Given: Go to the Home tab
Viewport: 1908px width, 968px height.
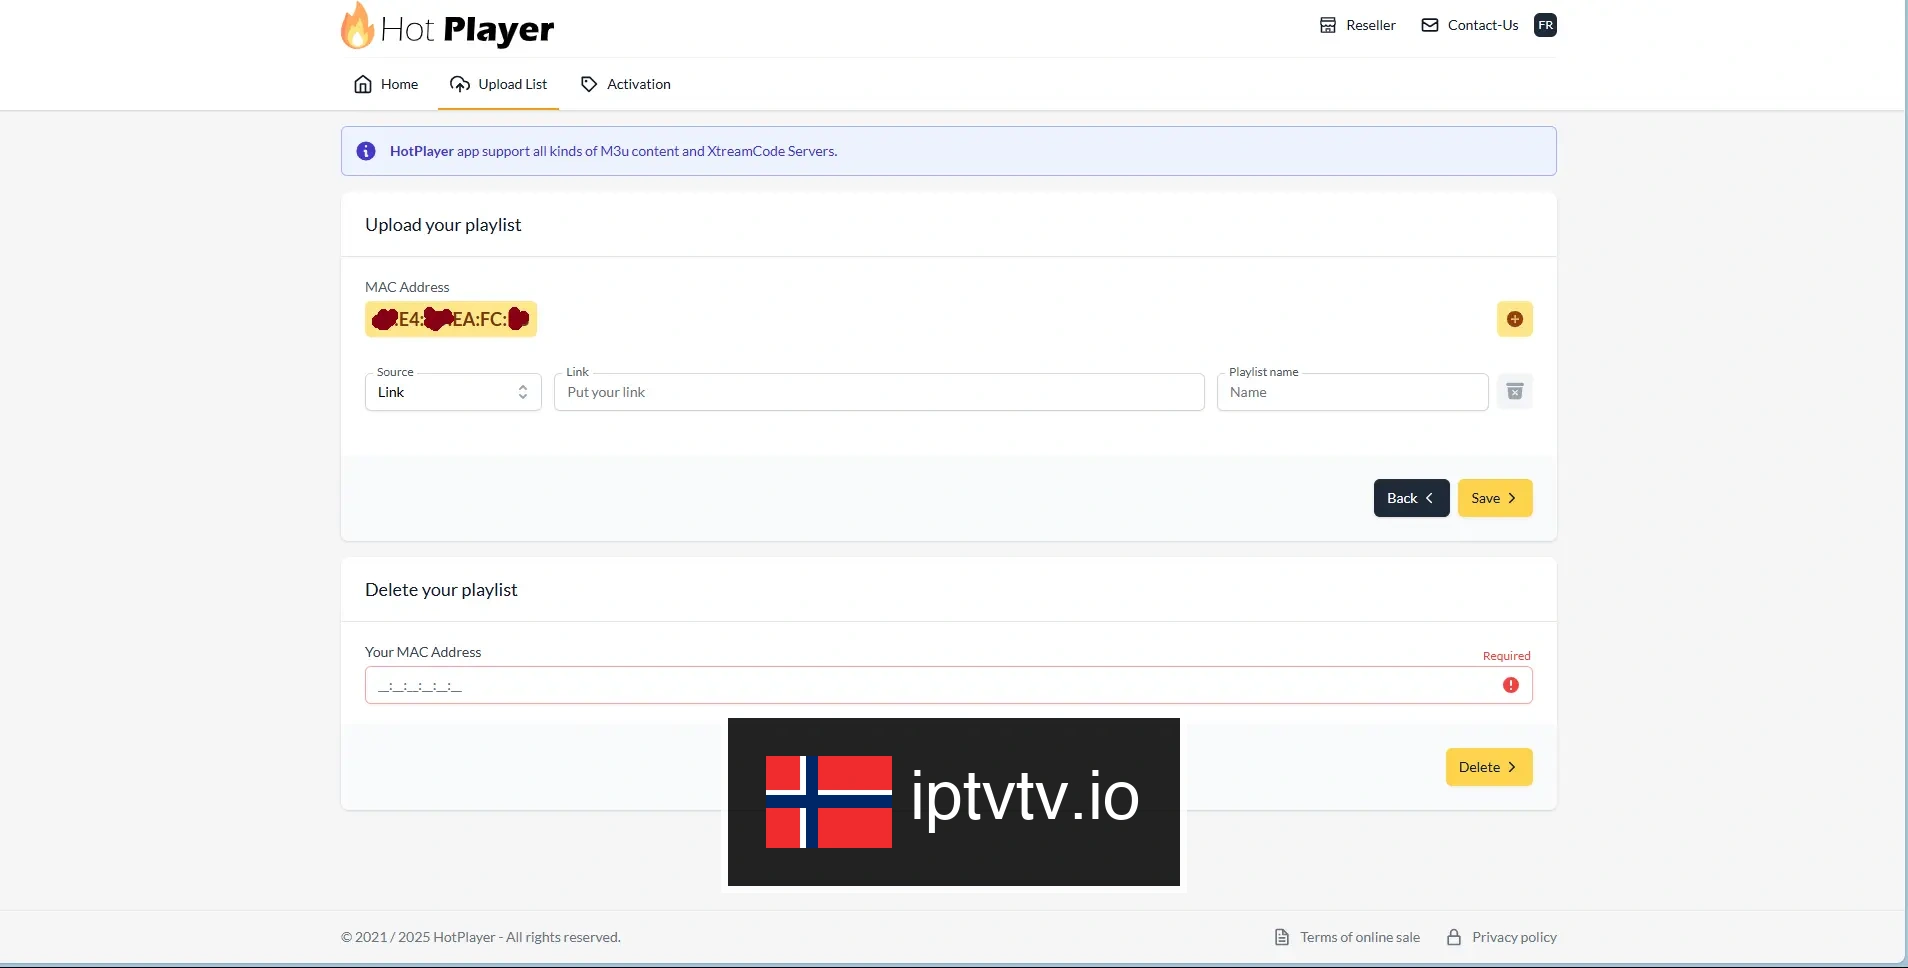Looking at the screenshot, I should (x=386, y=84).
